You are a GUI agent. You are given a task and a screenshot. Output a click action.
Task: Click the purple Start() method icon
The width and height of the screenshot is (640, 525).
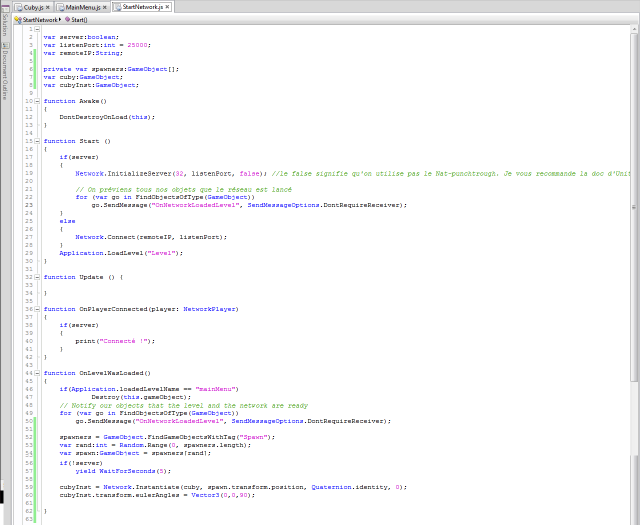67,19
